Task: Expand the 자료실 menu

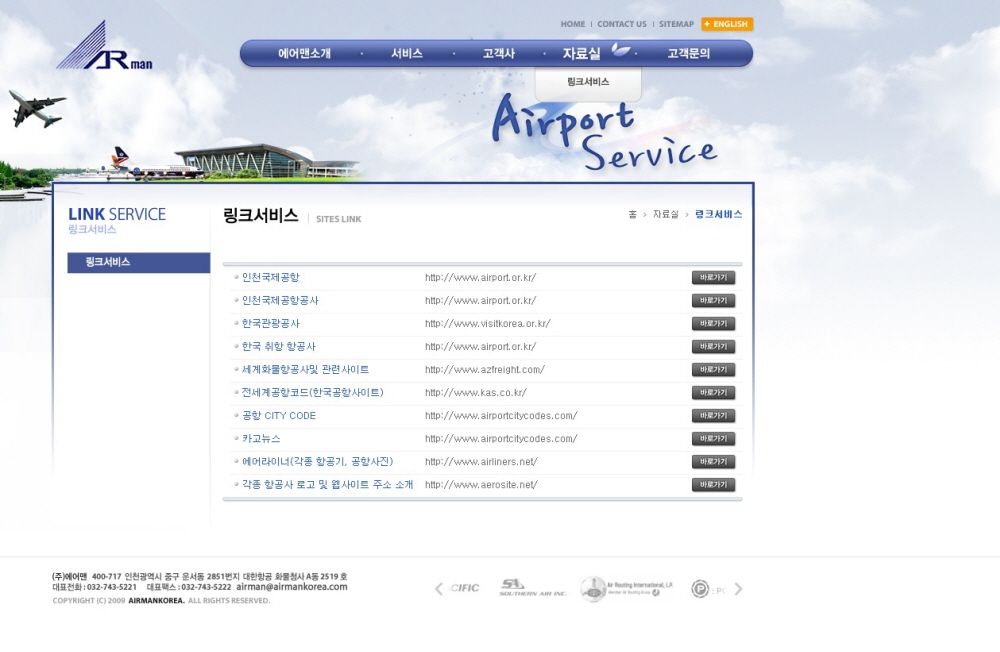Action: pos(581,54)
